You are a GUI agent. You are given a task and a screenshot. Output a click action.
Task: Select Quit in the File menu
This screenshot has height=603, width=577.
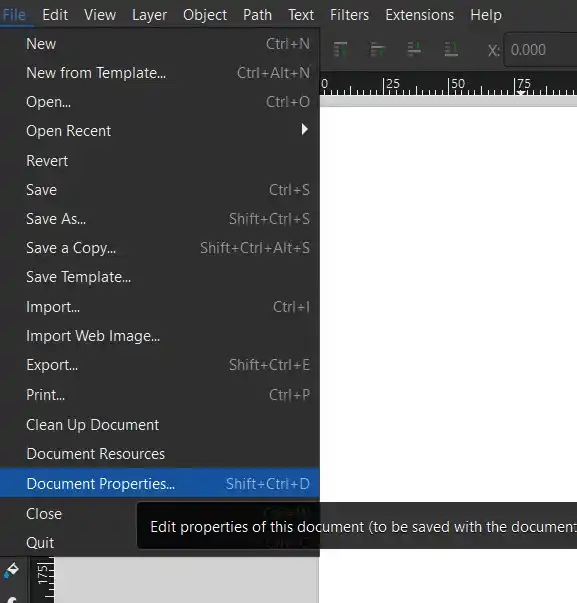click(40, 543)
